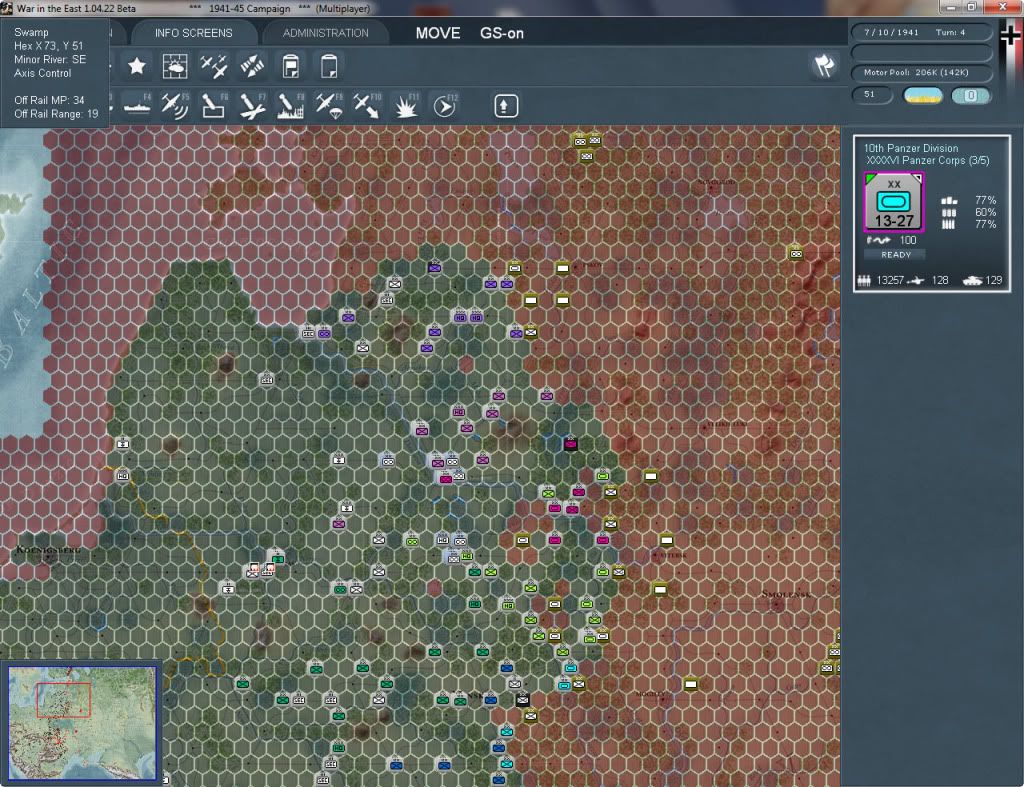Click the date 7/10/1941 Turn 4 field
Image resolution: width=1024 pixels, height=787 pixels.
tap(922, 32)
